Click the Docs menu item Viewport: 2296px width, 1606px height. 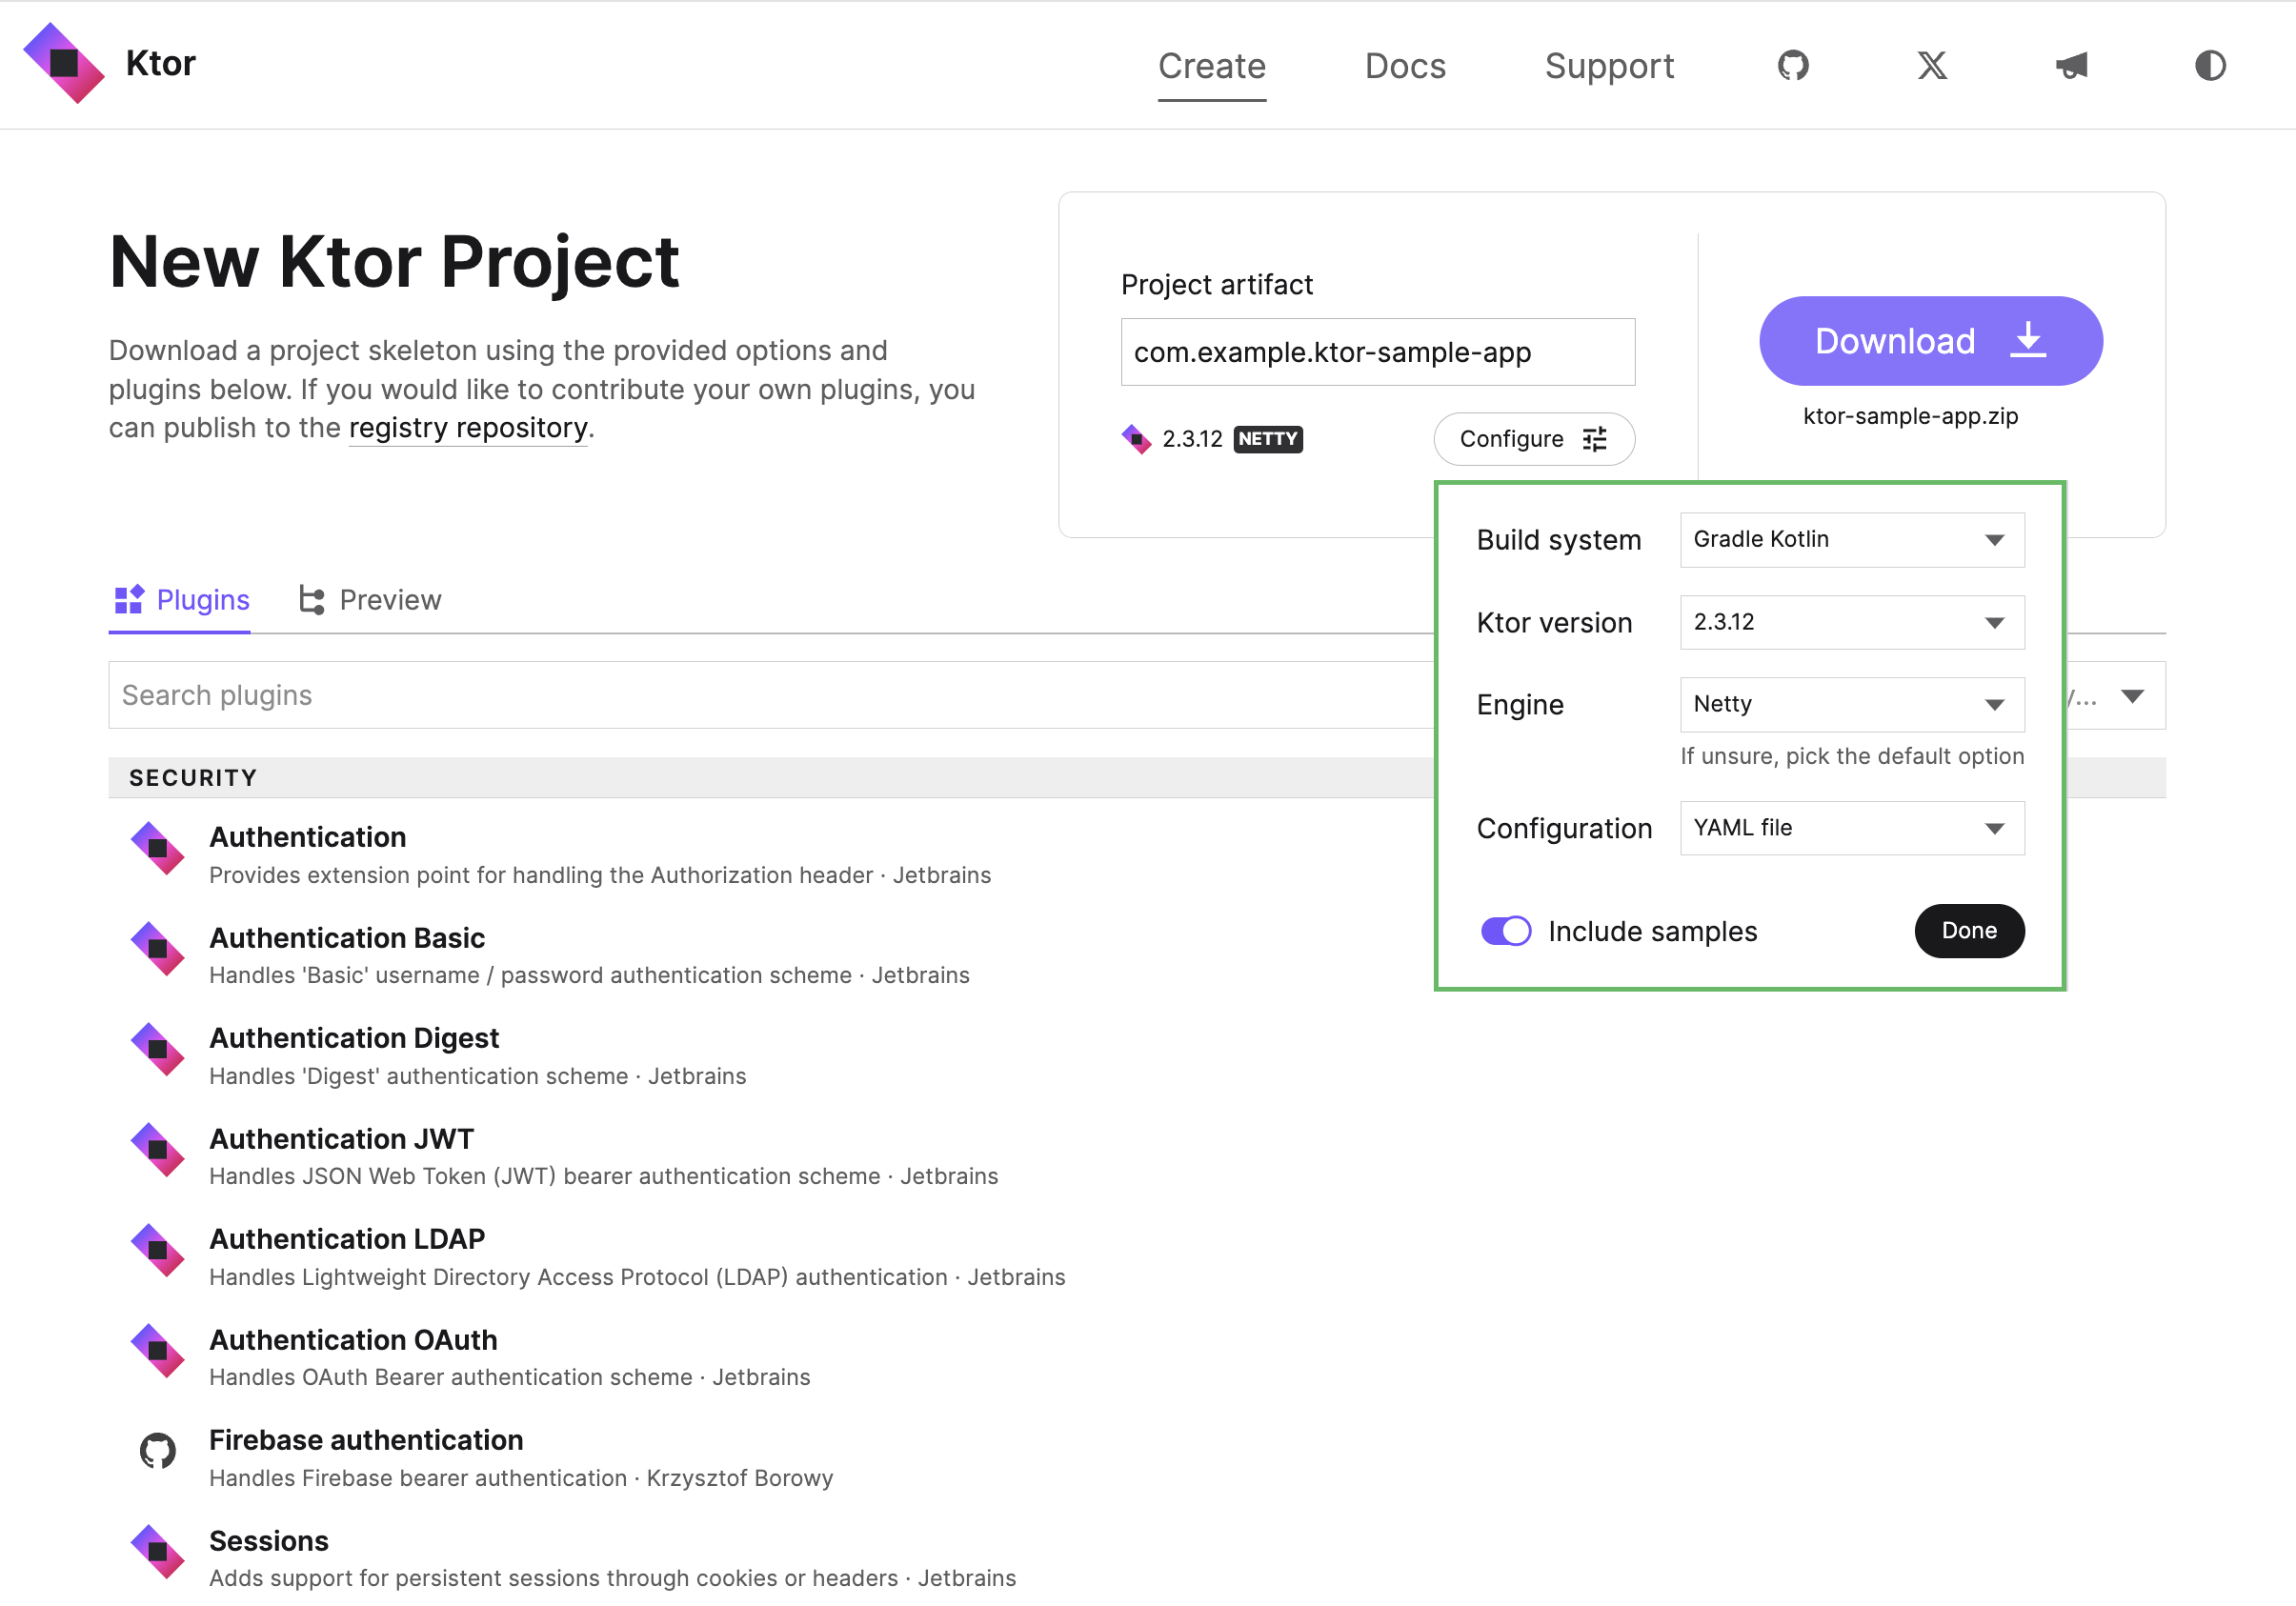click(1404, 67)
